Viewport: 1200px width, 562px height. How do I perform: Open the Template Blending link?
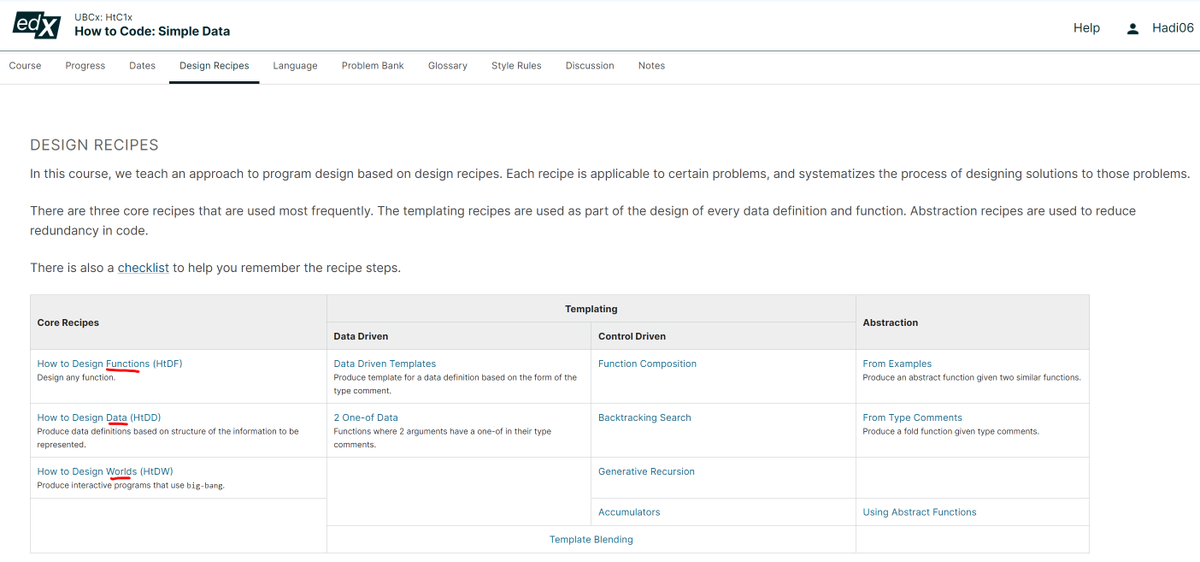click(591, 540)
